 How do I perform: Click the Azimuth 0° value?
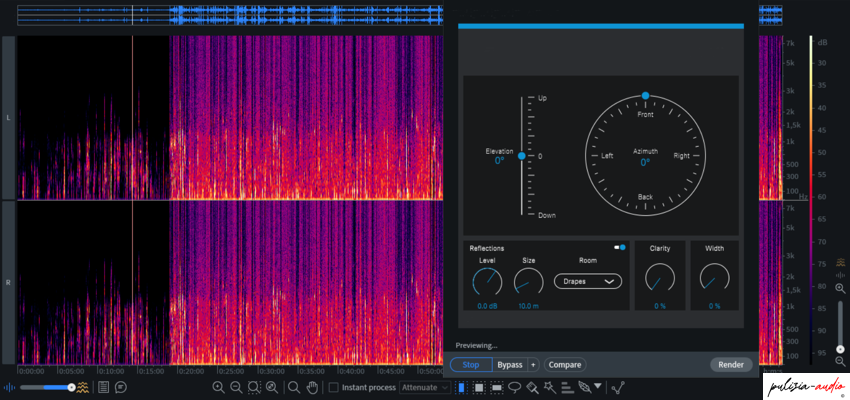tap(645, 162)
